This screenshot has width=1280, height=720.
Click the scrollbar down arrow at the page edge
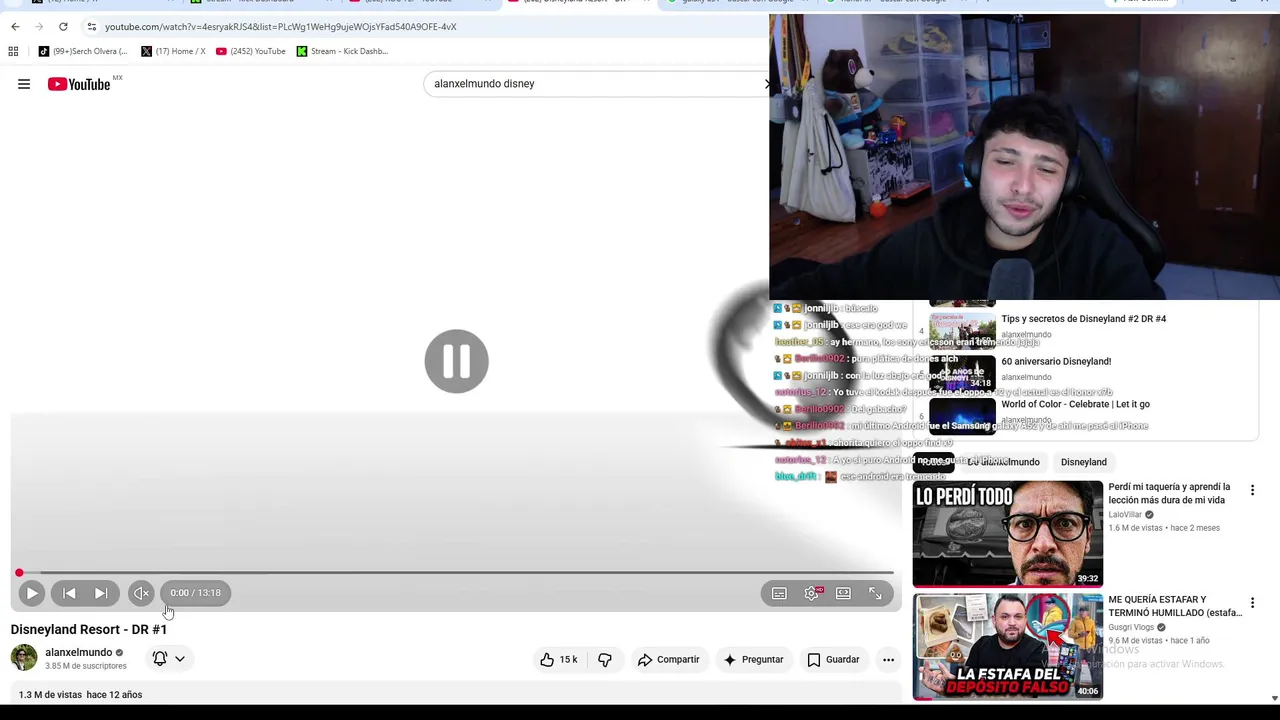pyautogui.click(x=1274, y=698)
